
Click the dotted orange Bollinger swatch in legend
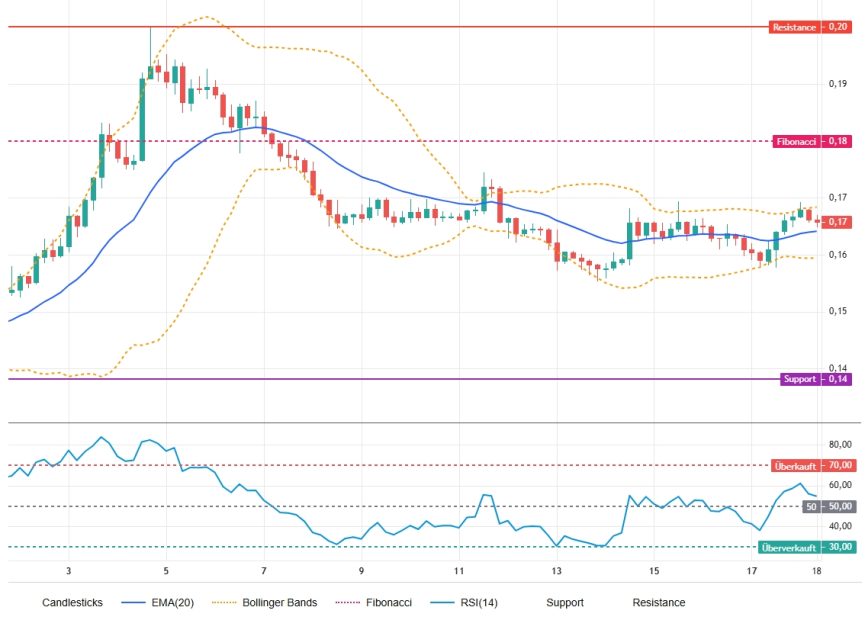pyautogui.click(x=224, y=603)
